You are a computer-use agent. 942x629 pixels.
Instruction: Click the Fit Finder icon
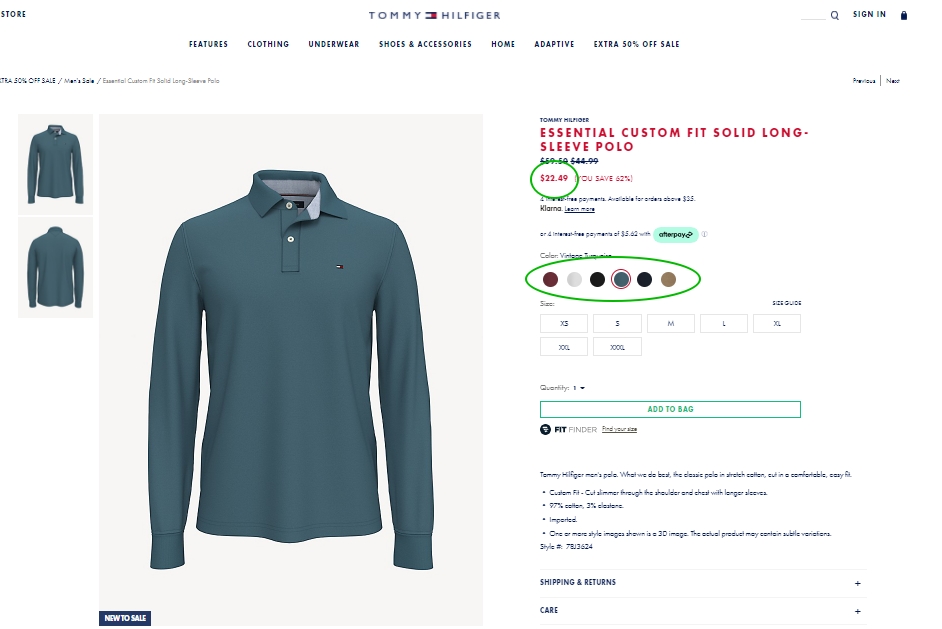tap(546, 429)
